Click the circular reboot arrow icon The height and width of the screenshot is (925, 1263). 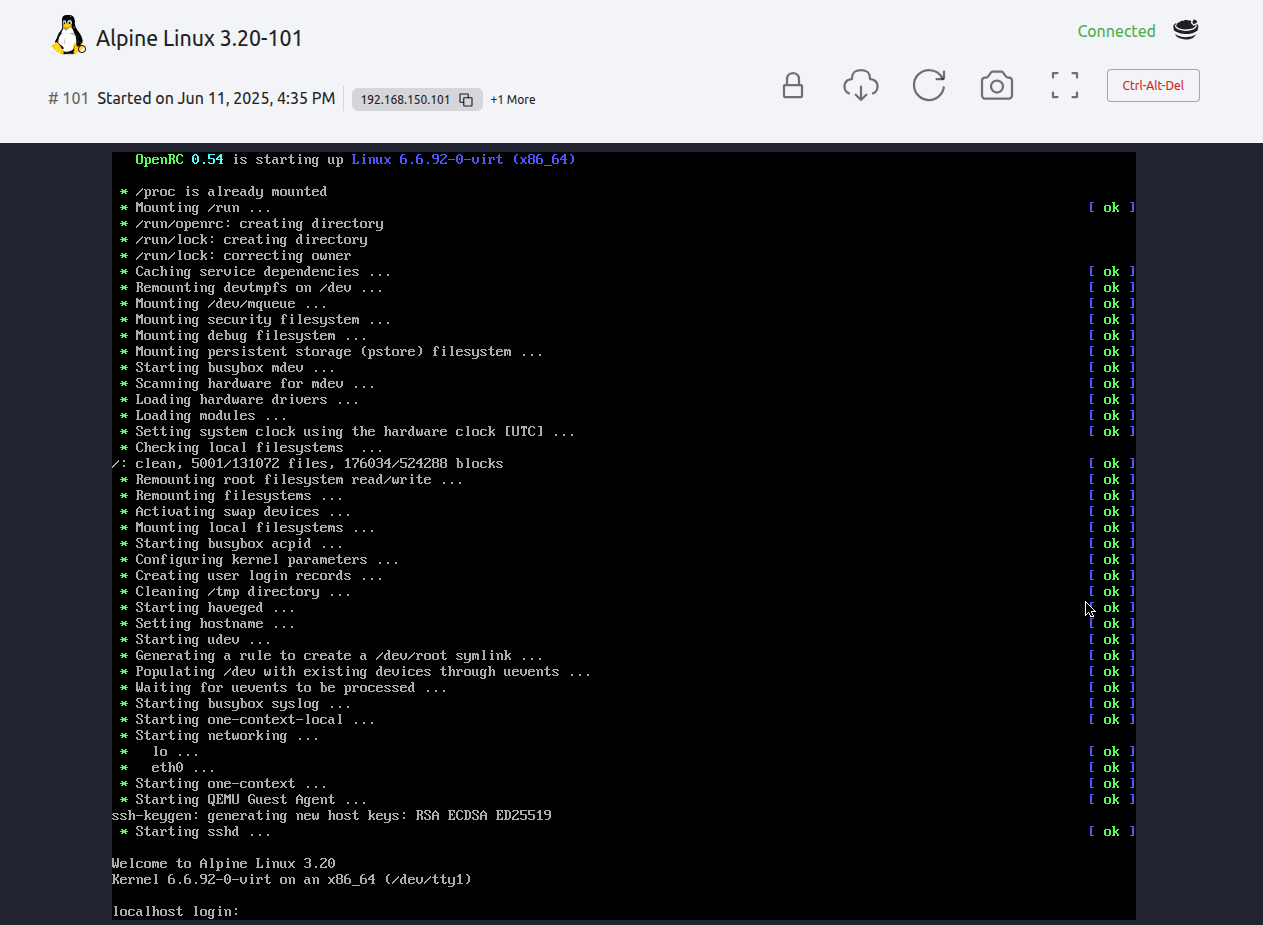coord(929,85)
